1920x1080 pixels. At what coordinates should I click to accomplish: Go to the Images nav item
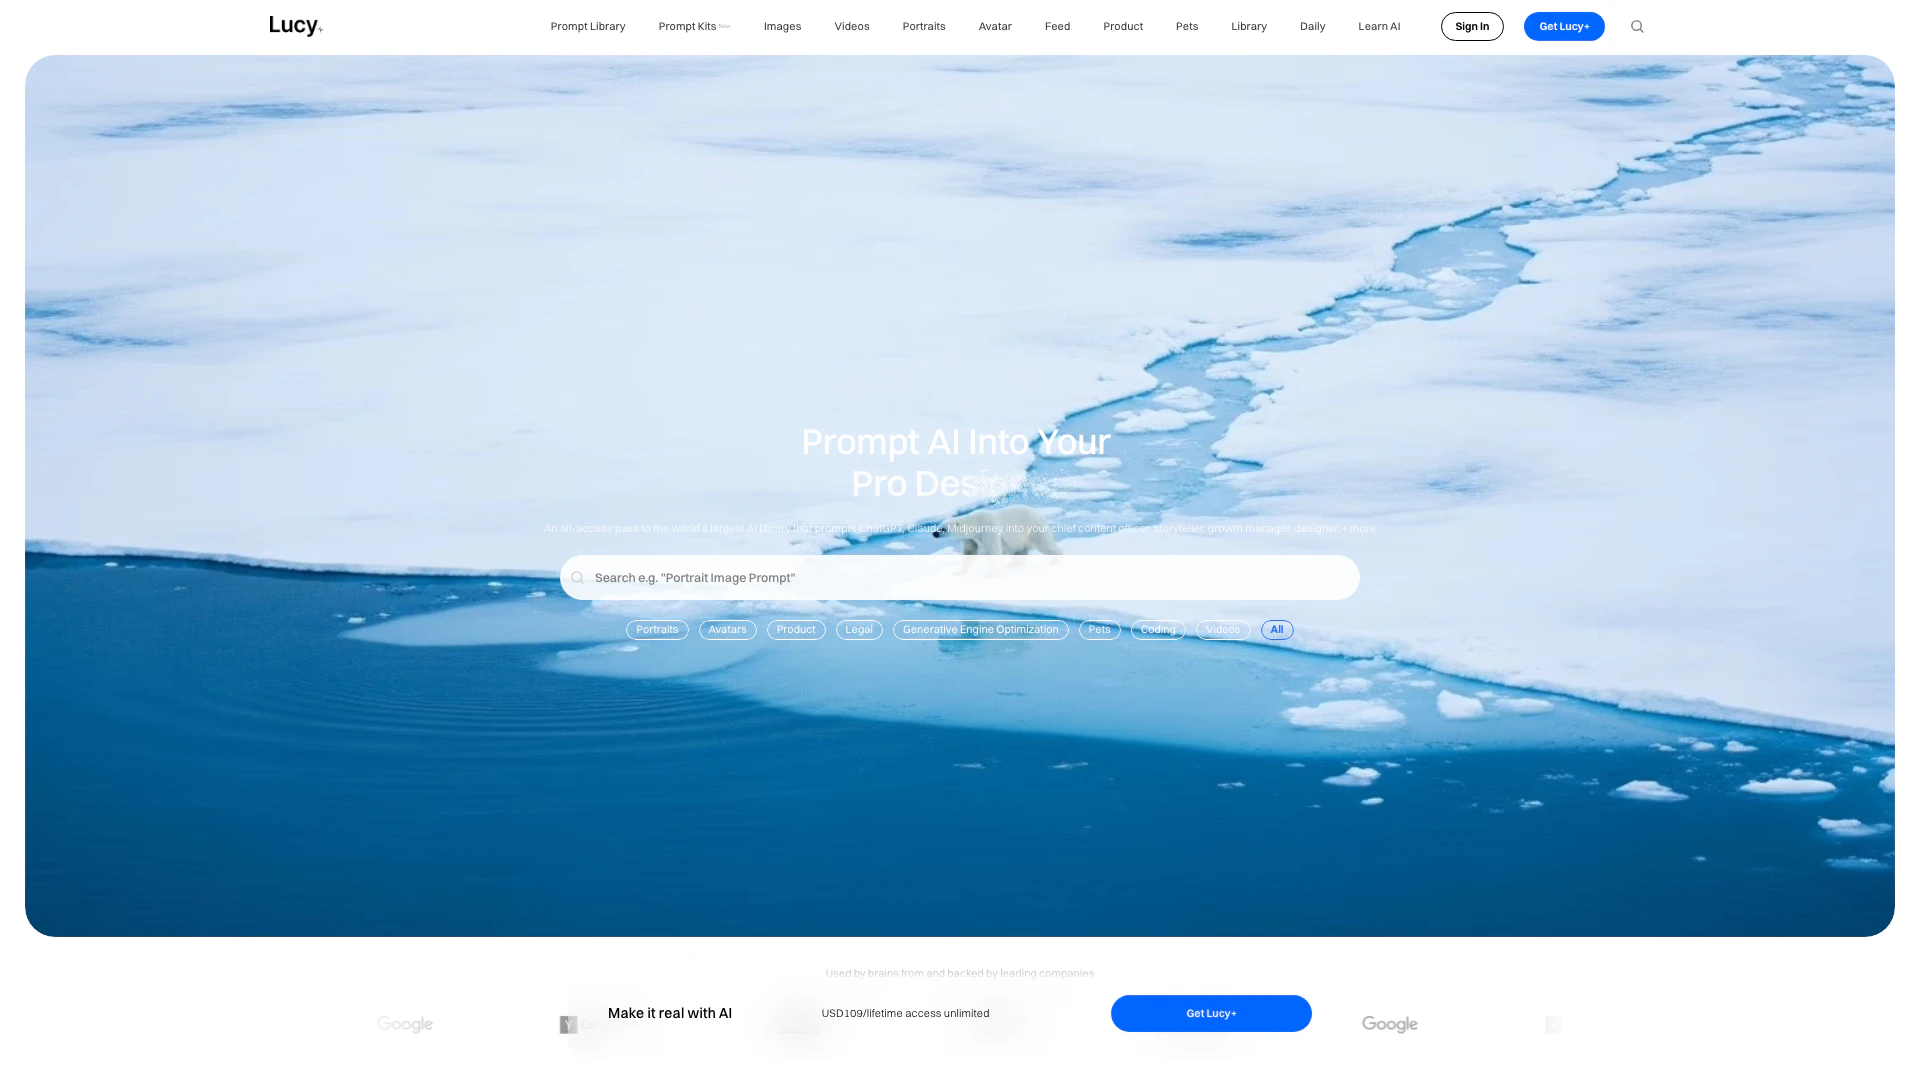coord(782,27)
